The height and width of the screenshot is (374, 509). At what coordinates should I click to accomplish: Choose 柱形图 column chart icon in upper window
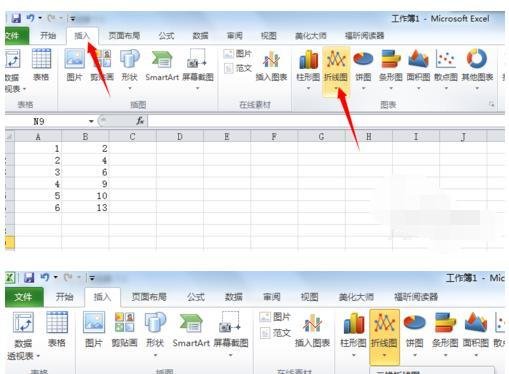[308, 59]
